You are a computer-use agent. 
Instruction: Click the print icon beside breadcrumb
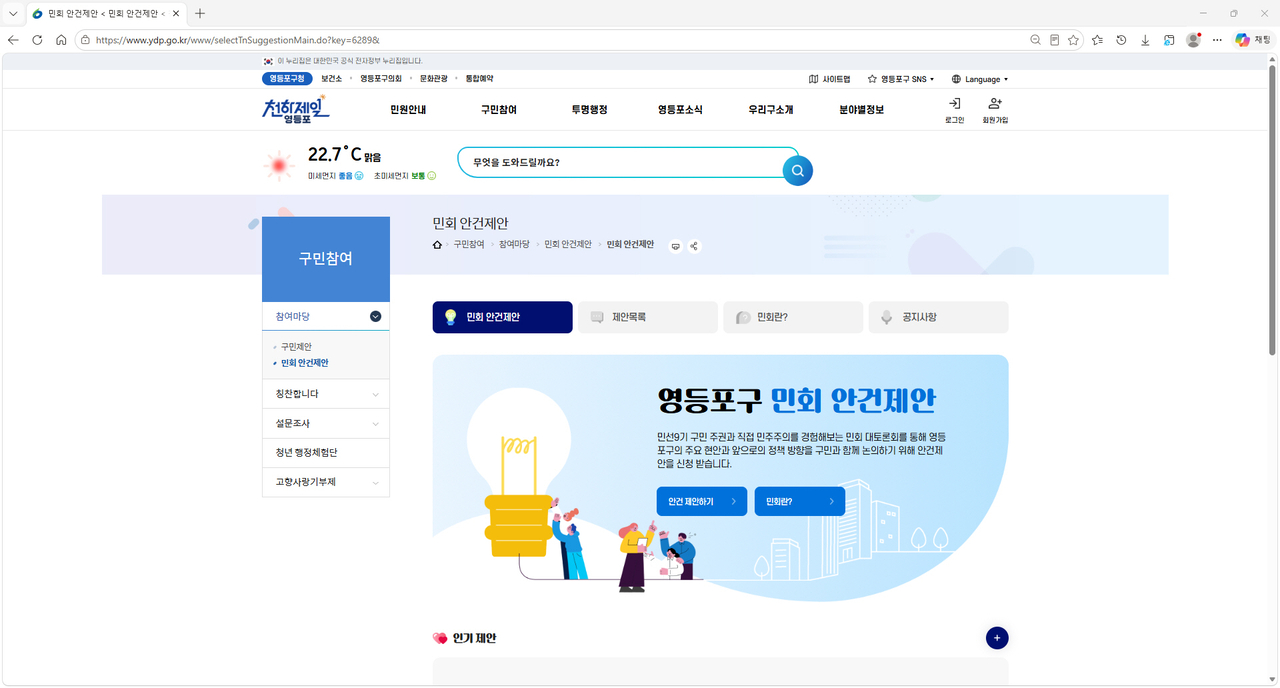click(x=675, y=246)
